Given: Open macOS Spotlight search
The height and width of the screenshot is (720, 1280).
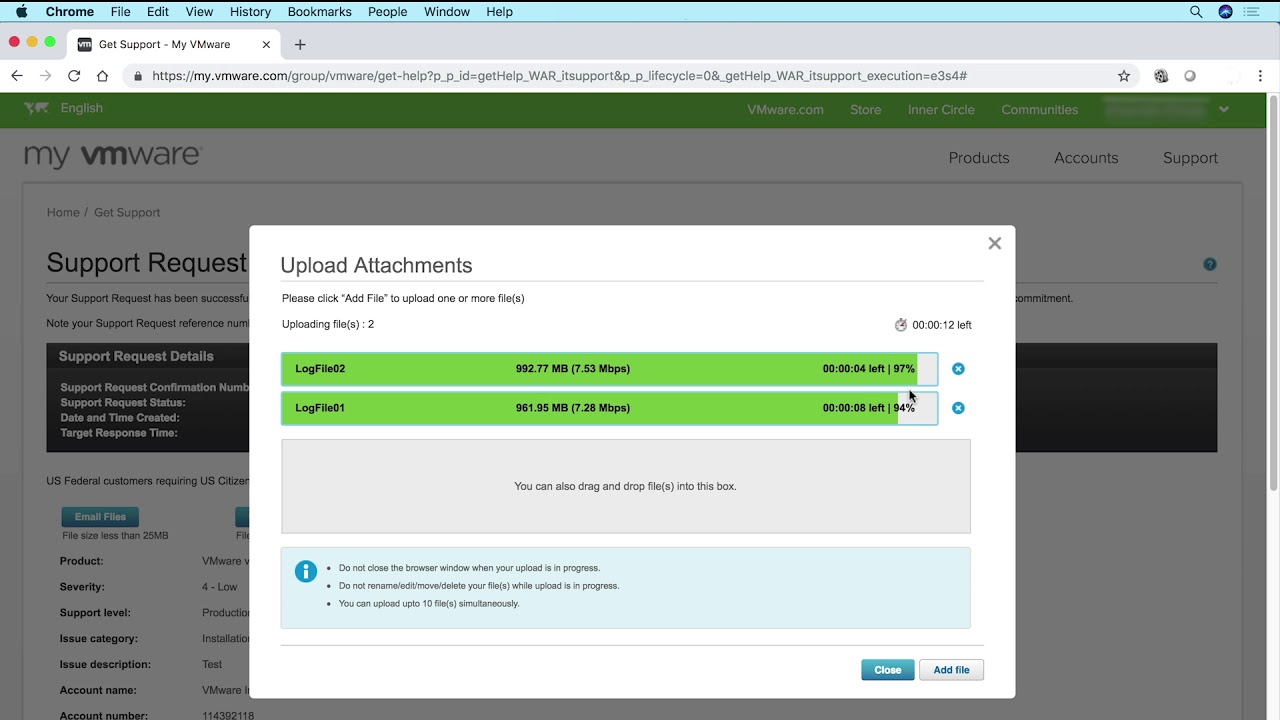Looking at the screenshot, I should [1196, 12].
